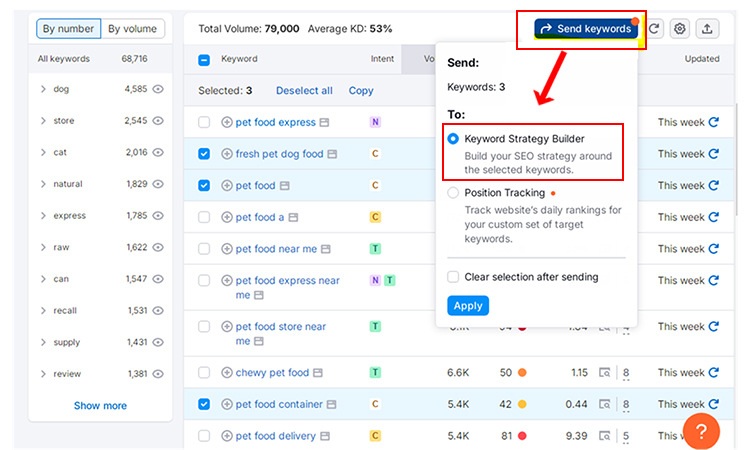Expand the supply keyword group
This screenshot has height=450, width=750.
click(x=43, y=342)
